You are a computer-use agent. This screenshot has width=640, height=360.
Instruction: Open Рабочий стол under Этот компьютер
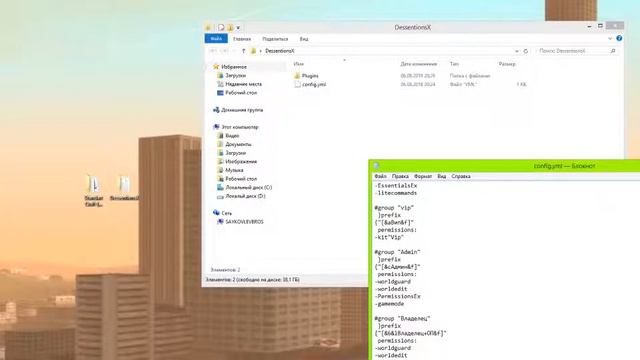[241, 179]
